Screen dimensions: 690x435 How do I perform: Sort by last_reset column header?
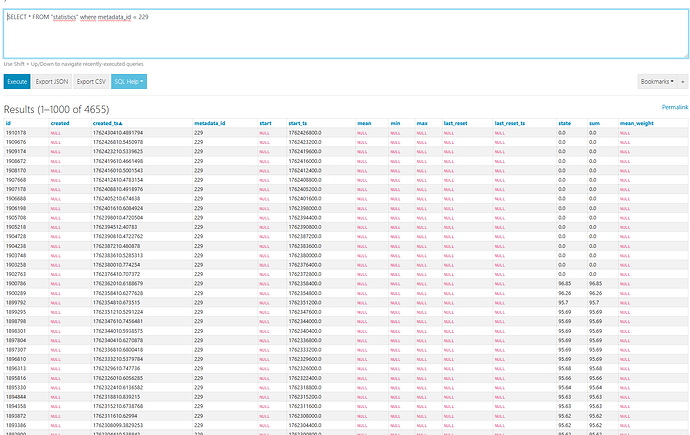tap(457, 123)
